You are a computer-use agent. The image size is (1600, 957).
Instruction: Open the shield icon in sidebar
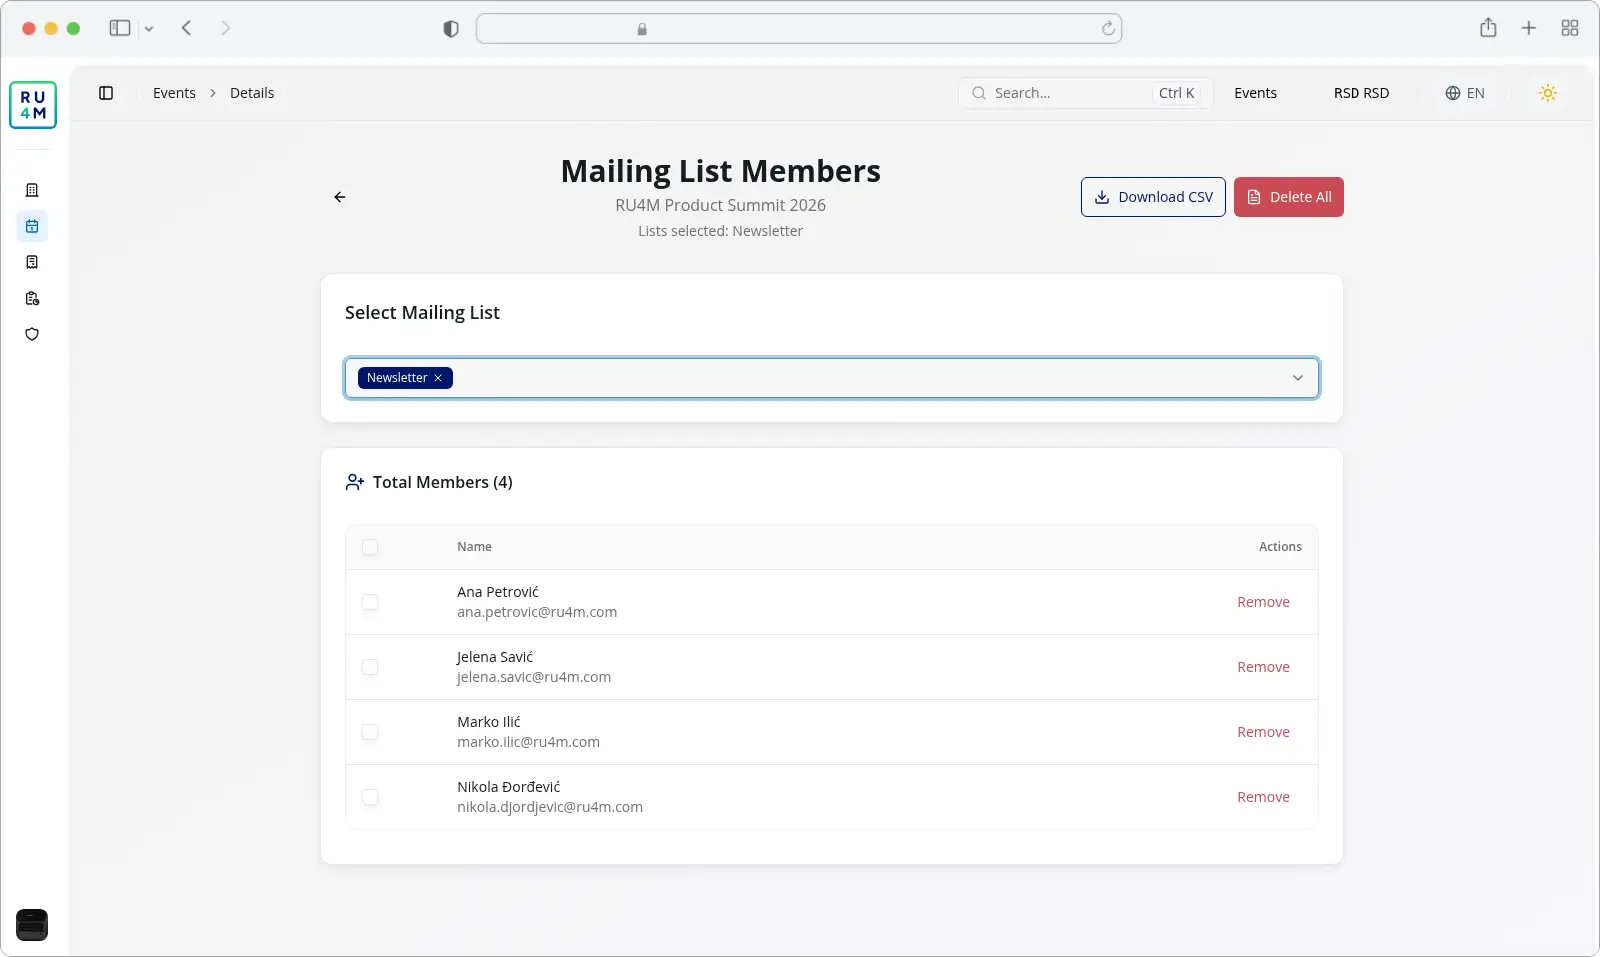pyautogui.click(x=32, y=334)
